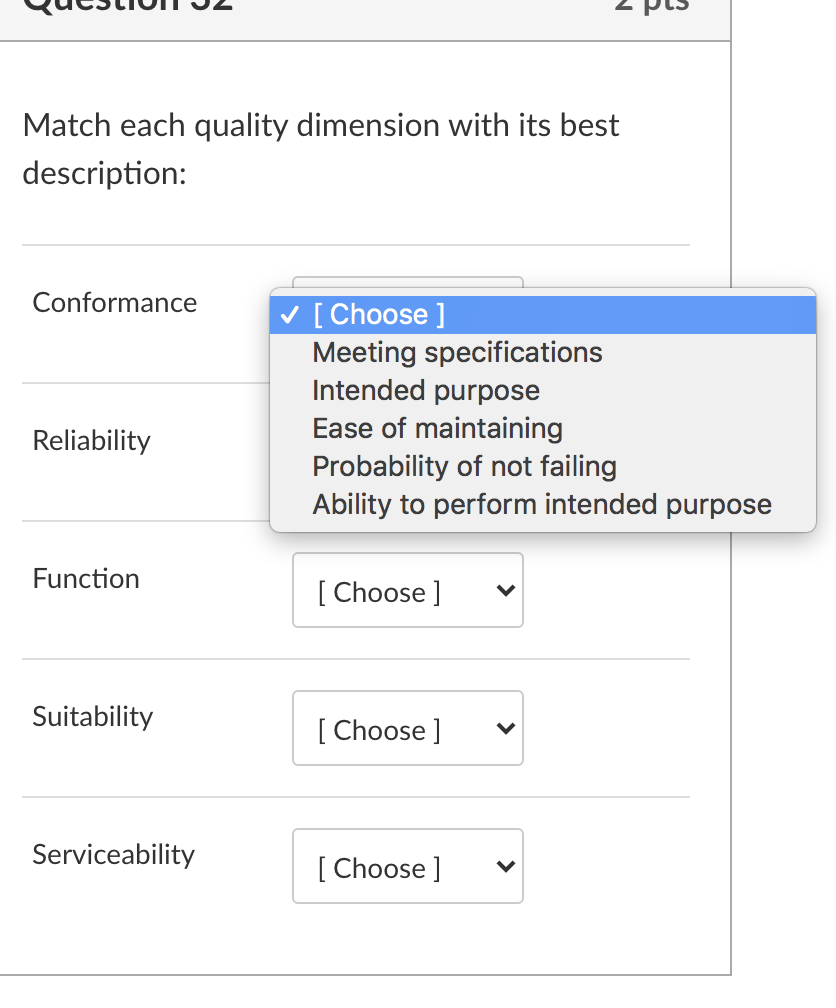Screen dimensions: 836x1008
Task: Open the Function answer dropdown
Action: click(x=408, y=590)
